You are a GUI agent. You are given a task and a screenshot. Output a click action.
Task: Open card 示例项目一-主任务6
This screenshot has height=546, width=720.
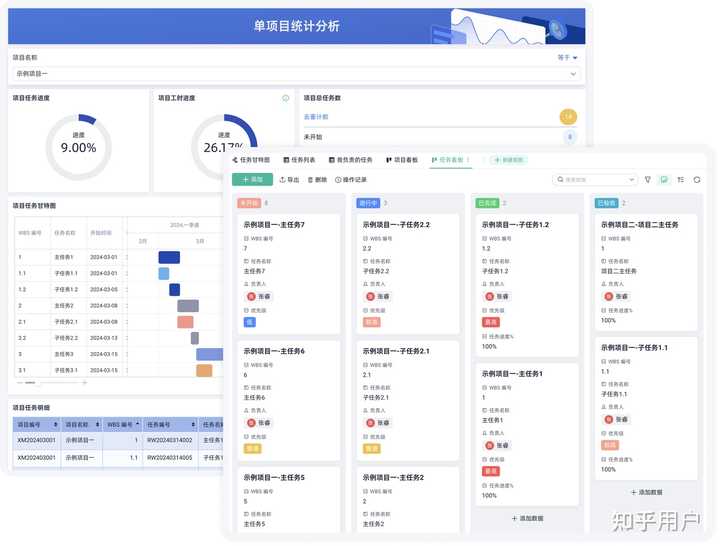click(x=289, y=400)
